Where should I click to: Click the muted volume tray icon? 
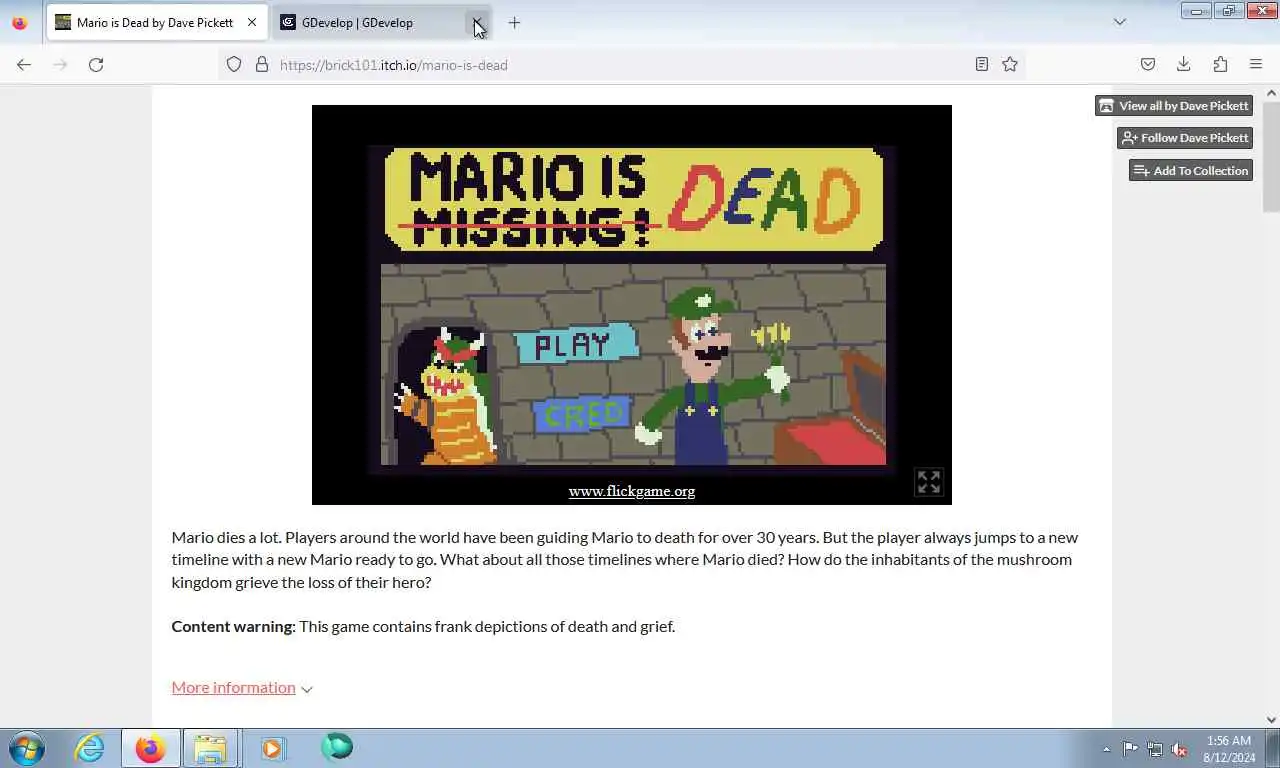pos(1179,749)
